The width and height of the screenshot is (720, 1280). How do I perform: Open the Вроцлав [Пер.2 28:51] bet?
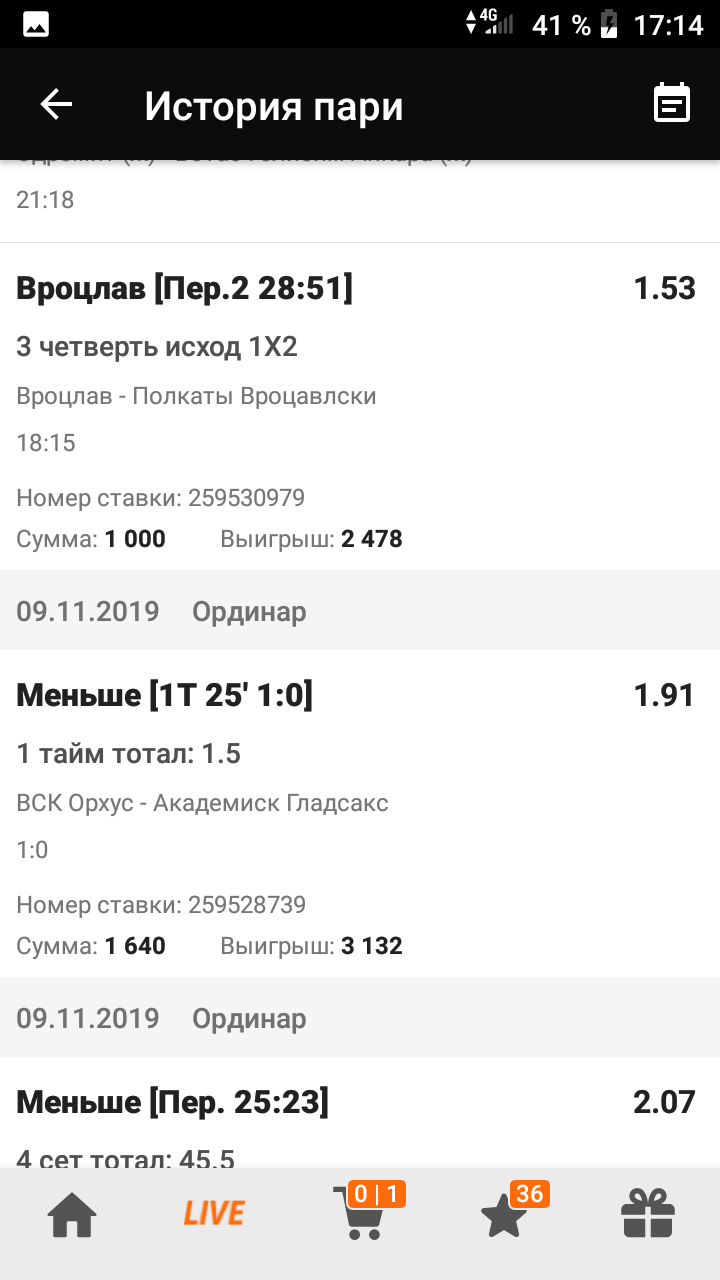pyautogui.click(x=185, y=289)
